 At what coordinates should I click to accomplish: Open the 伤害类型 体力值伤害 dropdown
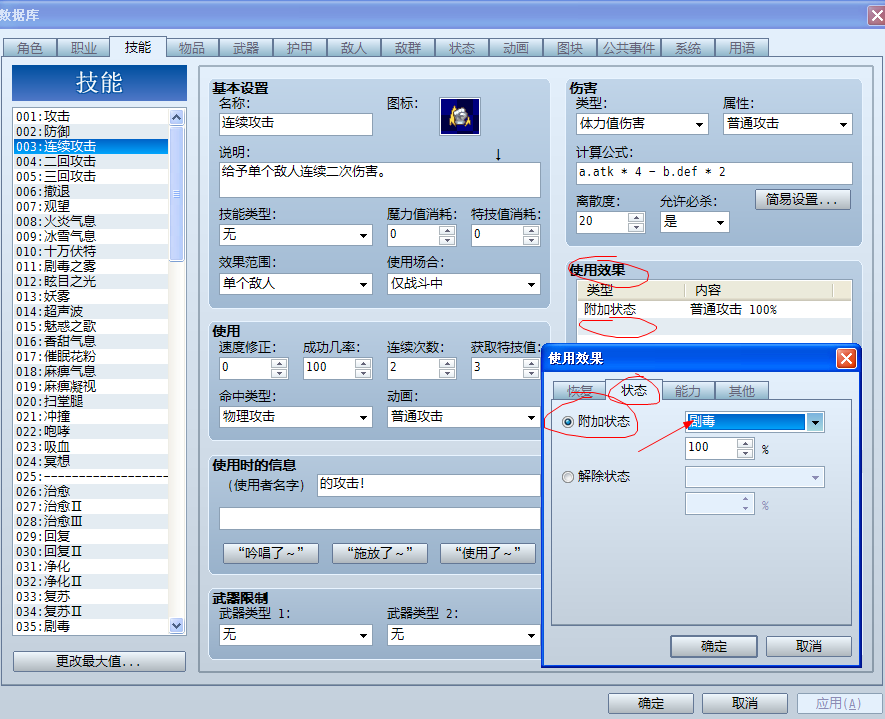pos(699,125)
